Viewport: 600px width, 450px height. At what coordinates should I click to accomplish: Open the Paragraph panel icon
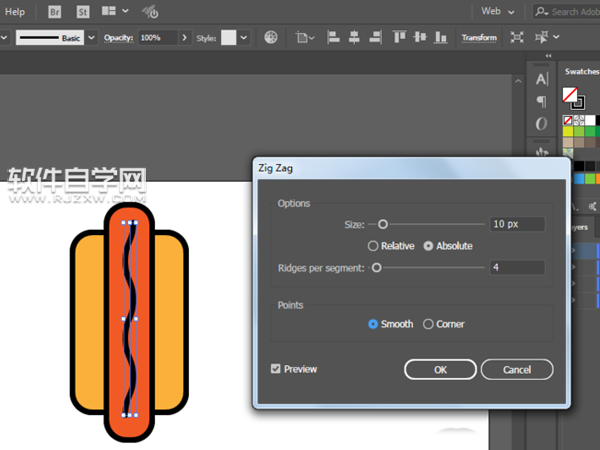pyautogui.click(x=541, y=101)
